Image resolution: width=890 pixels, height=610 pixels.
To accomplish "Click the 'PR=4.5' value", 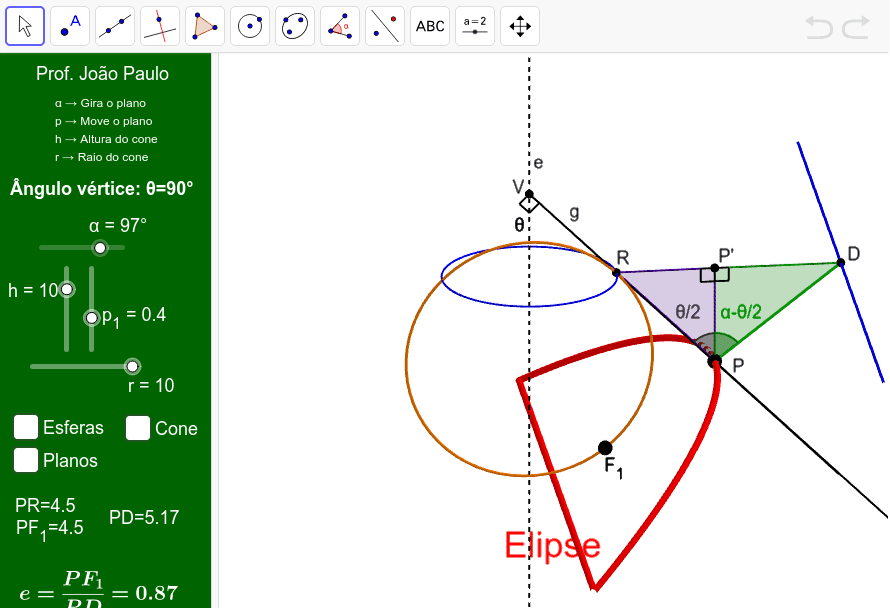I will point(45,505).
